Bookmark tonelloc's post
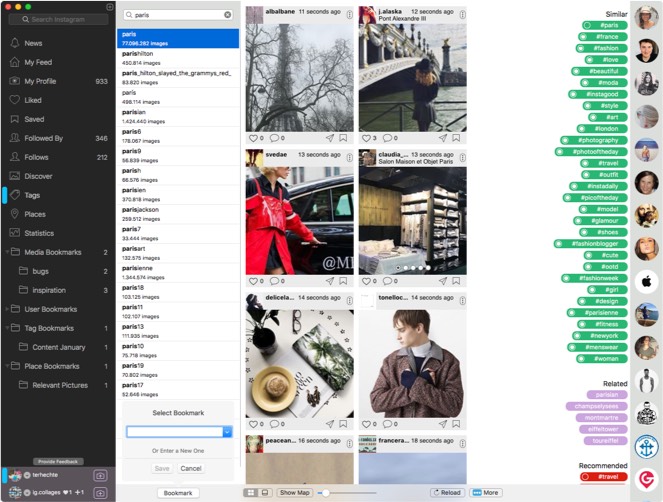The width and height of the screenshot is (663, 502). [x=456, y=424]
